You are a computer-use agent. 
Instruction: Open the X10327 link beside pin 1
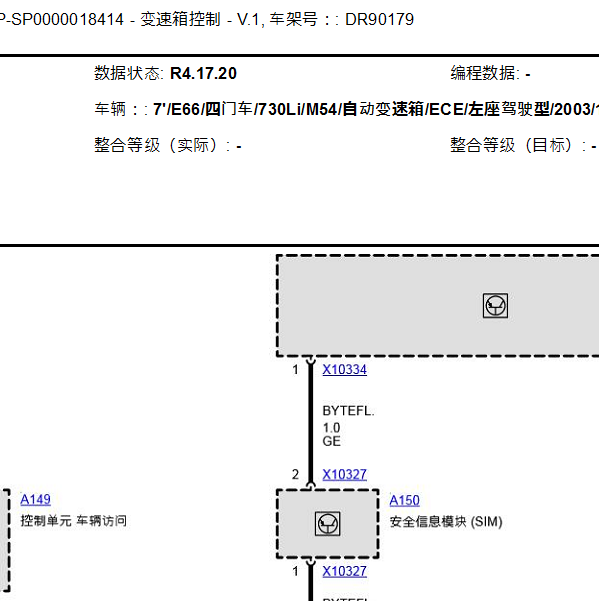[345, 571]
